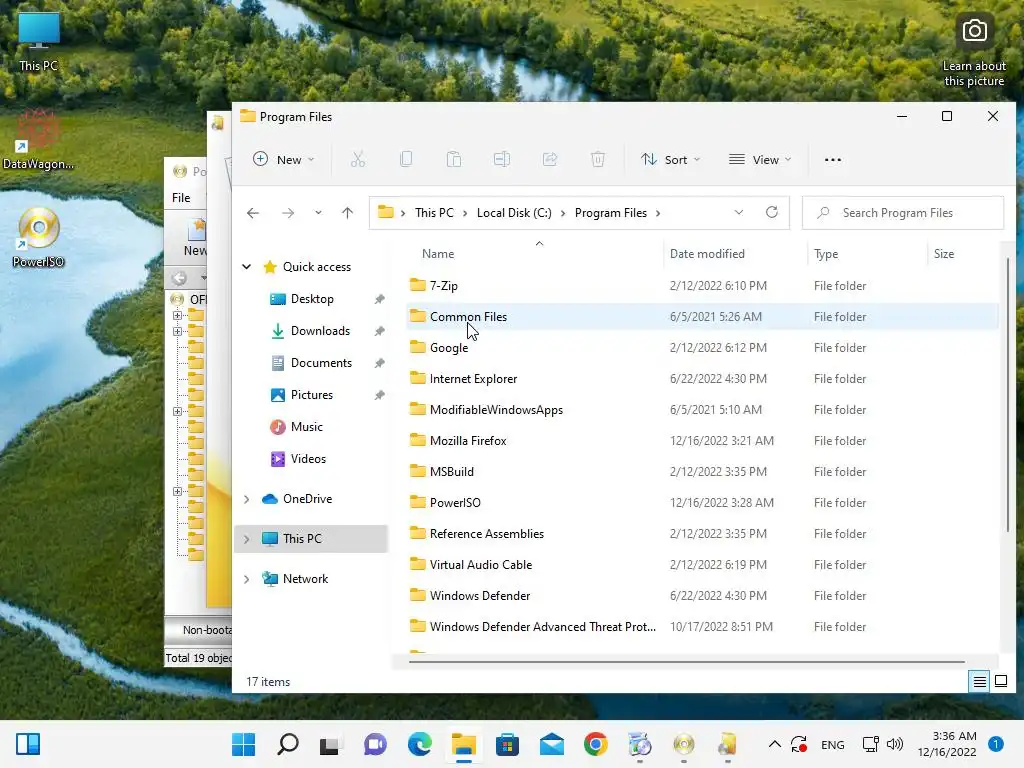Image resolution: width=1024 pixels, height=768 pixels.
Task: Select This PC desktop icon
Action: 39,40
